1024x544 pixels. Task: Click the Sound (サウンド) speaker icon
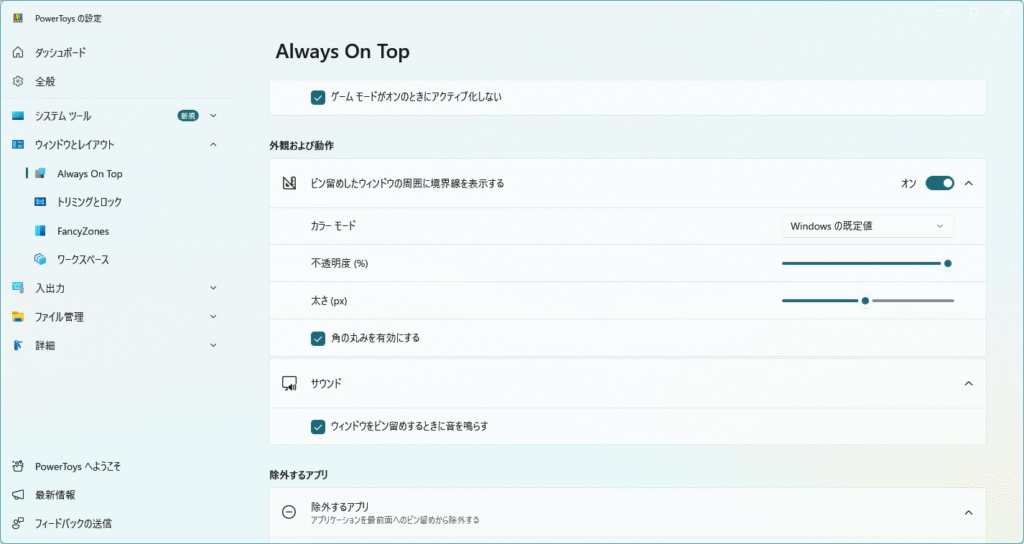289,383
